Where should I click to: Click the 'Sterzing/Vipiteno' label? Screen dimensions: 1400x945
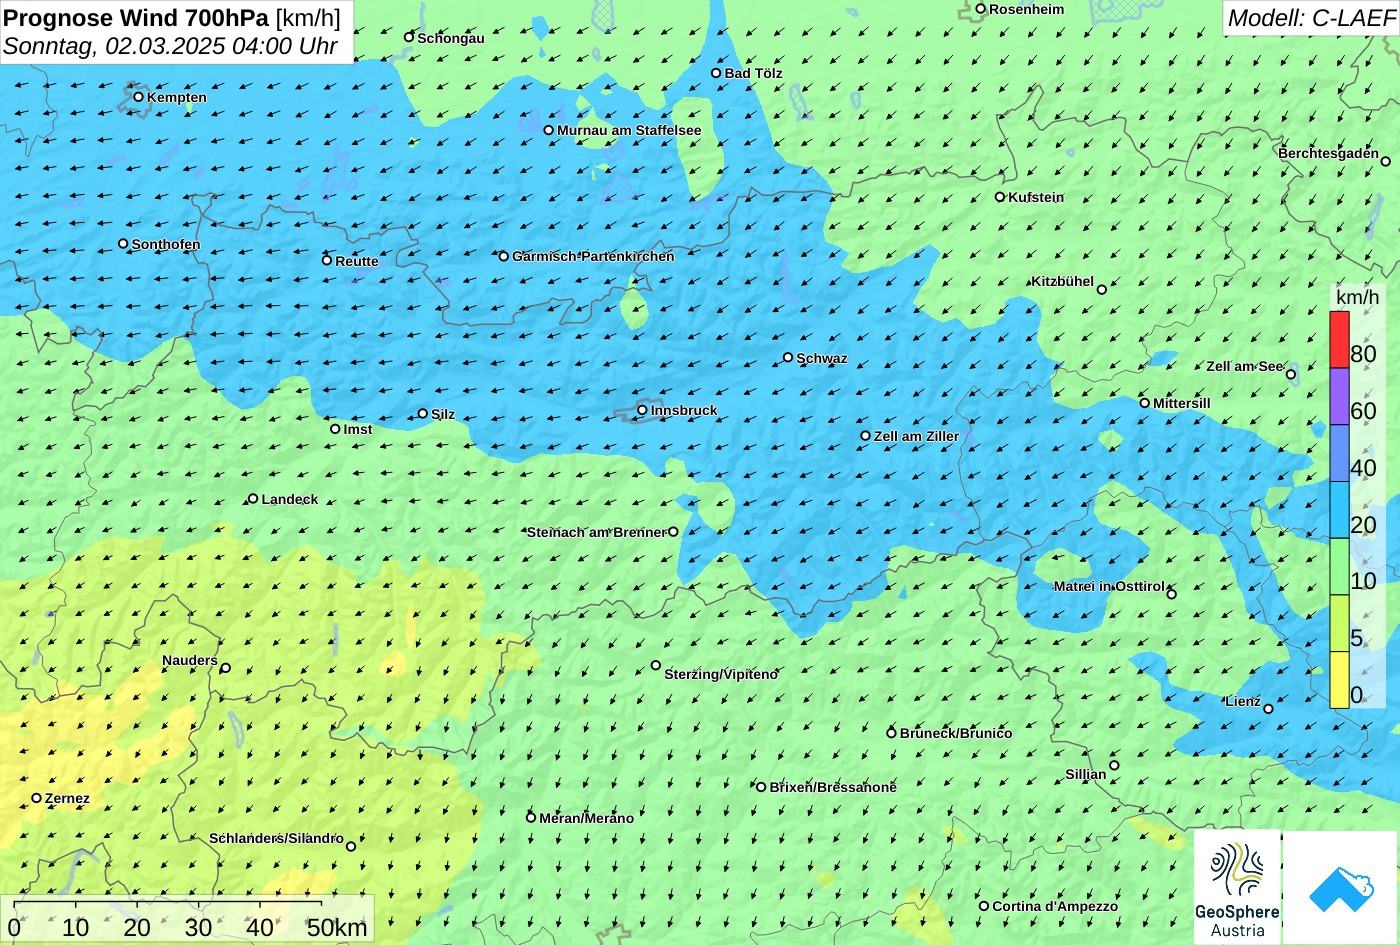(721, 675)
